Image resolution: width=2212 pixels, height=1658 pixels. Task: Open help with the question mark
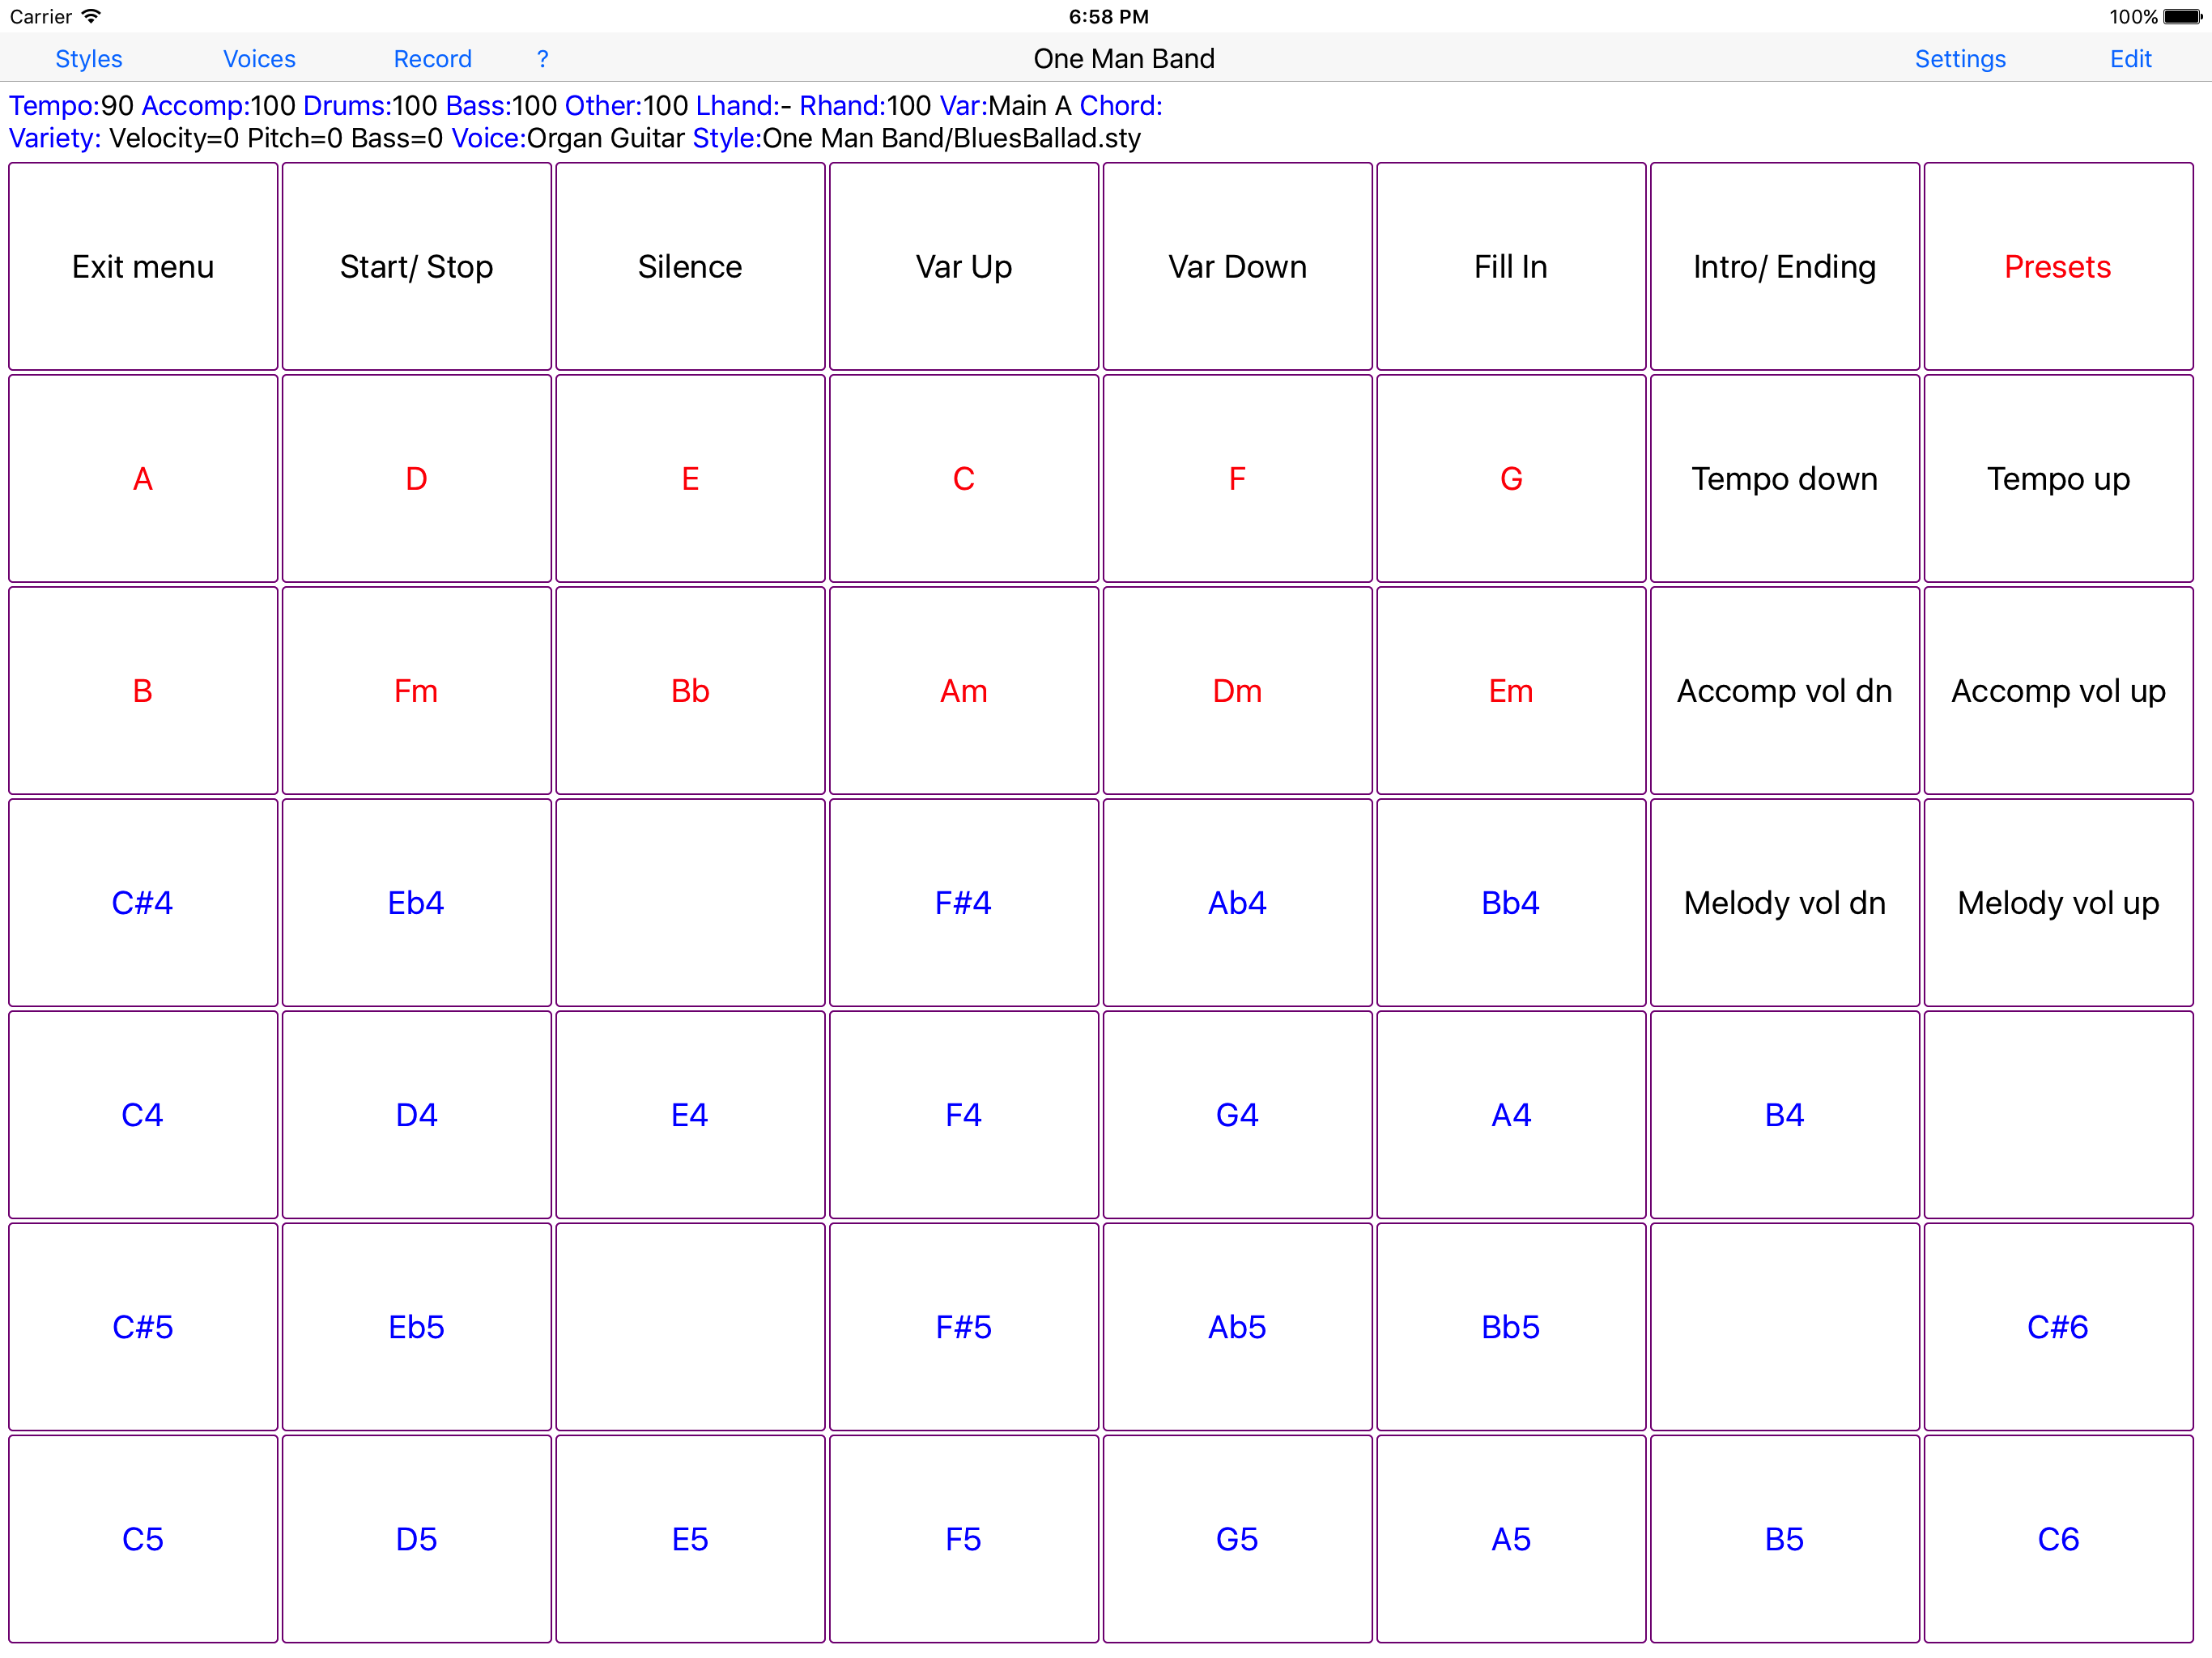542,59
